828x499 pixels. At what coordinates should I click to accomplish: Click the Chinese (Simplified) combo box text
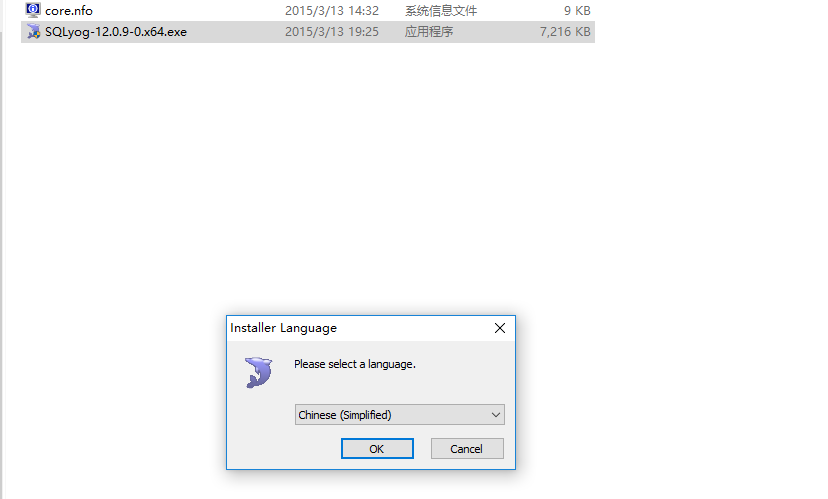tap(345, 415)
